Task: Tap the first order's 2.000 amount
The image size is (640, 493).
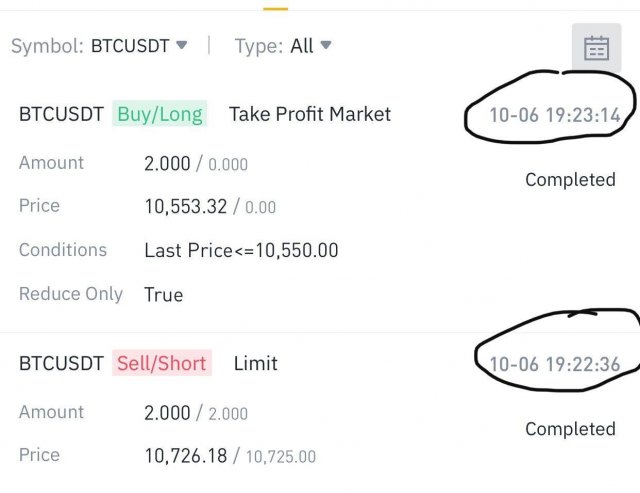Action: tap(167, 163)
